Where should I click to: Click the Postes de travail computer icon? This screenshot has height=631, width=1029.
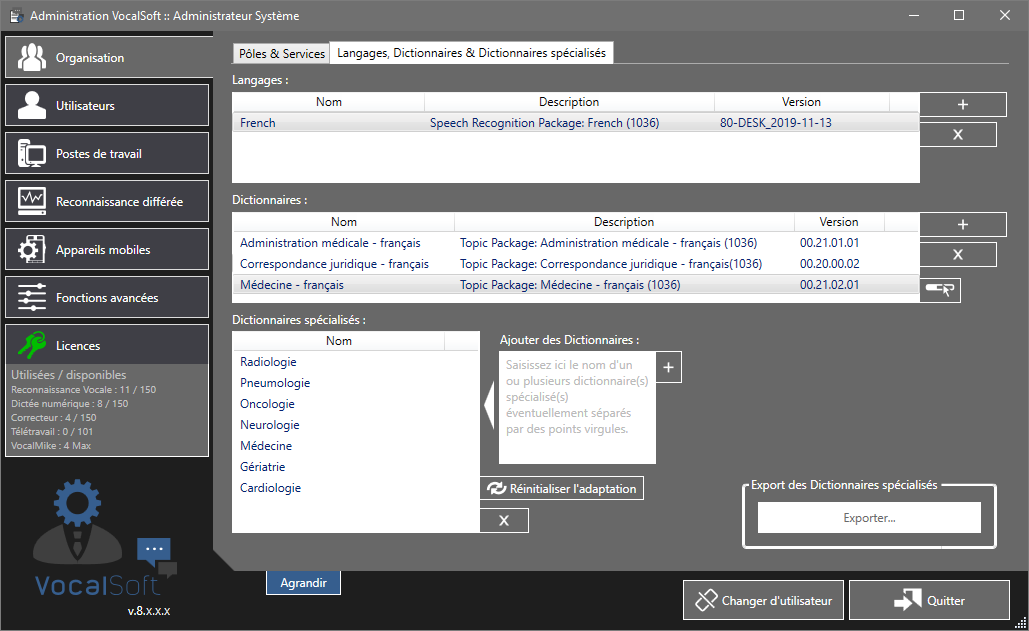32,153
